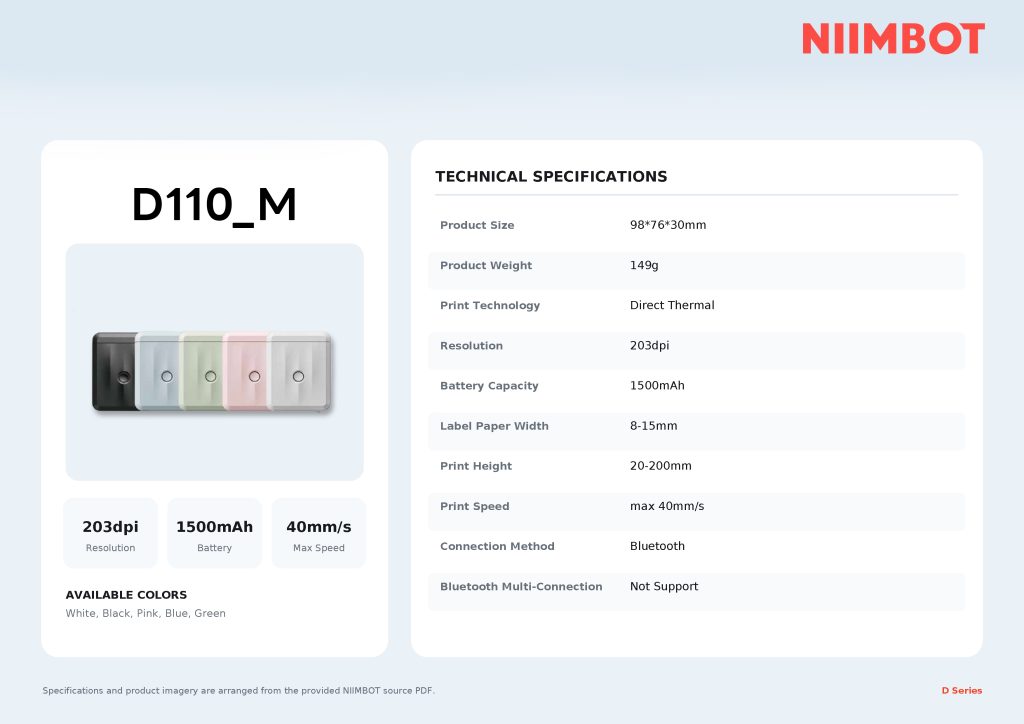Click the pink printer in the image
1024x724 pixels.
coord(246,371)
